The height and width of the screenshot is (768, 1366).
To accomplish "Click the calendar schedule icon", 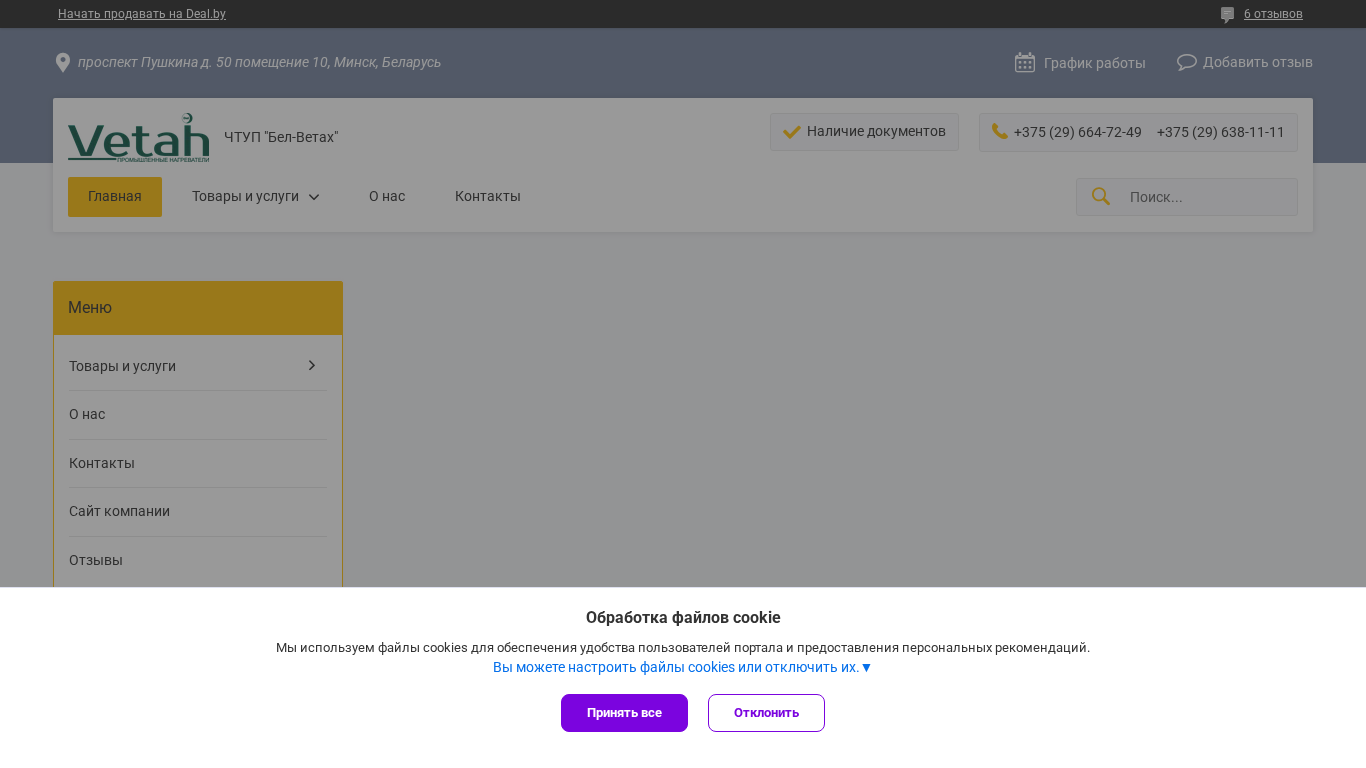I will pos(1025,62).
